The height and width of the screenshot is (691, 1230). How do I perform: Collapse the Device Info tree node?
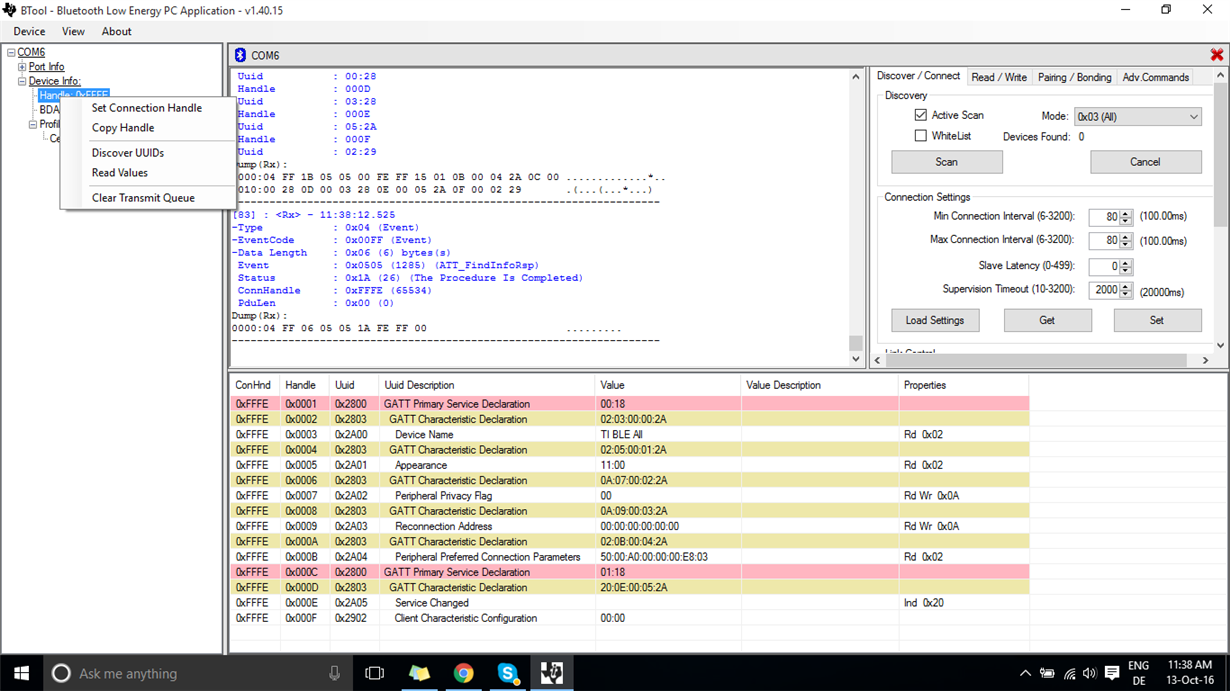coord(23,81)
